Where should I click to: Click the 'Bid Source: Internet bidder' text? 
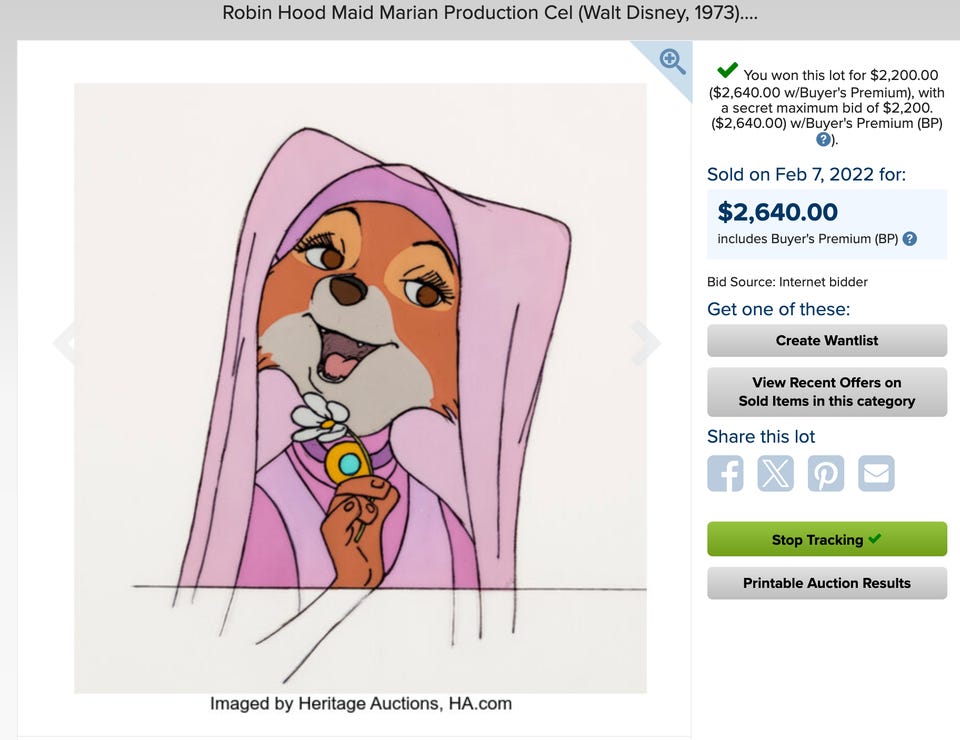(x=787, y=282)
